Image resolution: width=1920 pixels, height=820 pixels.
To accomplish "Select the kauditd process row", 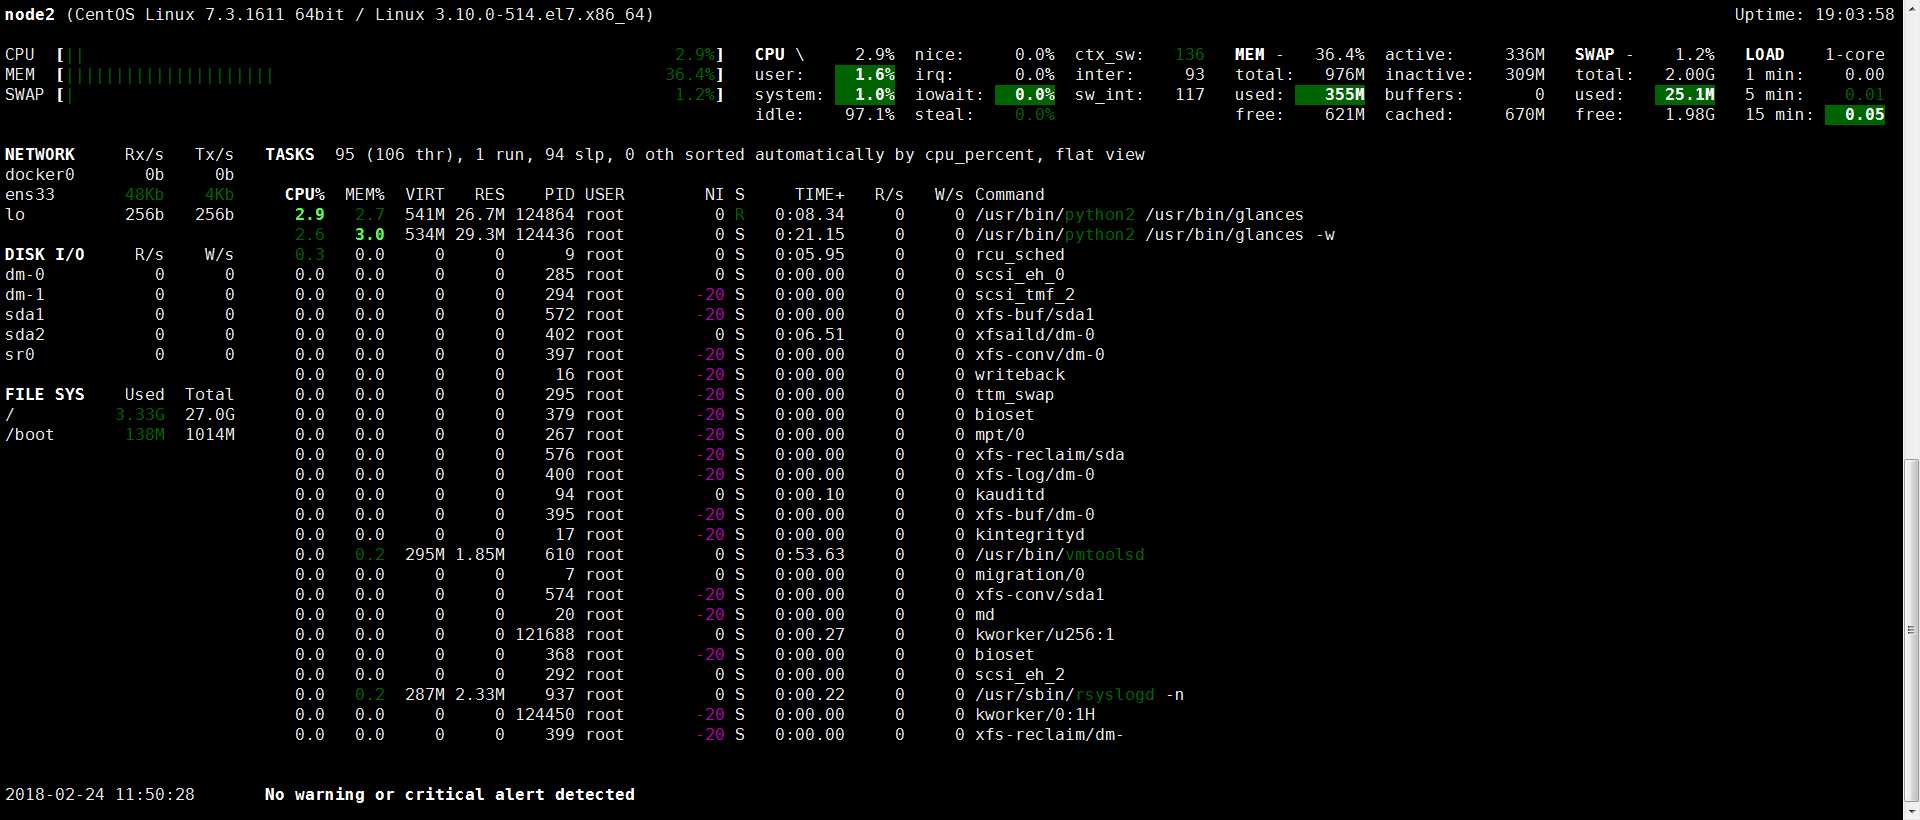I will (670, 495).
